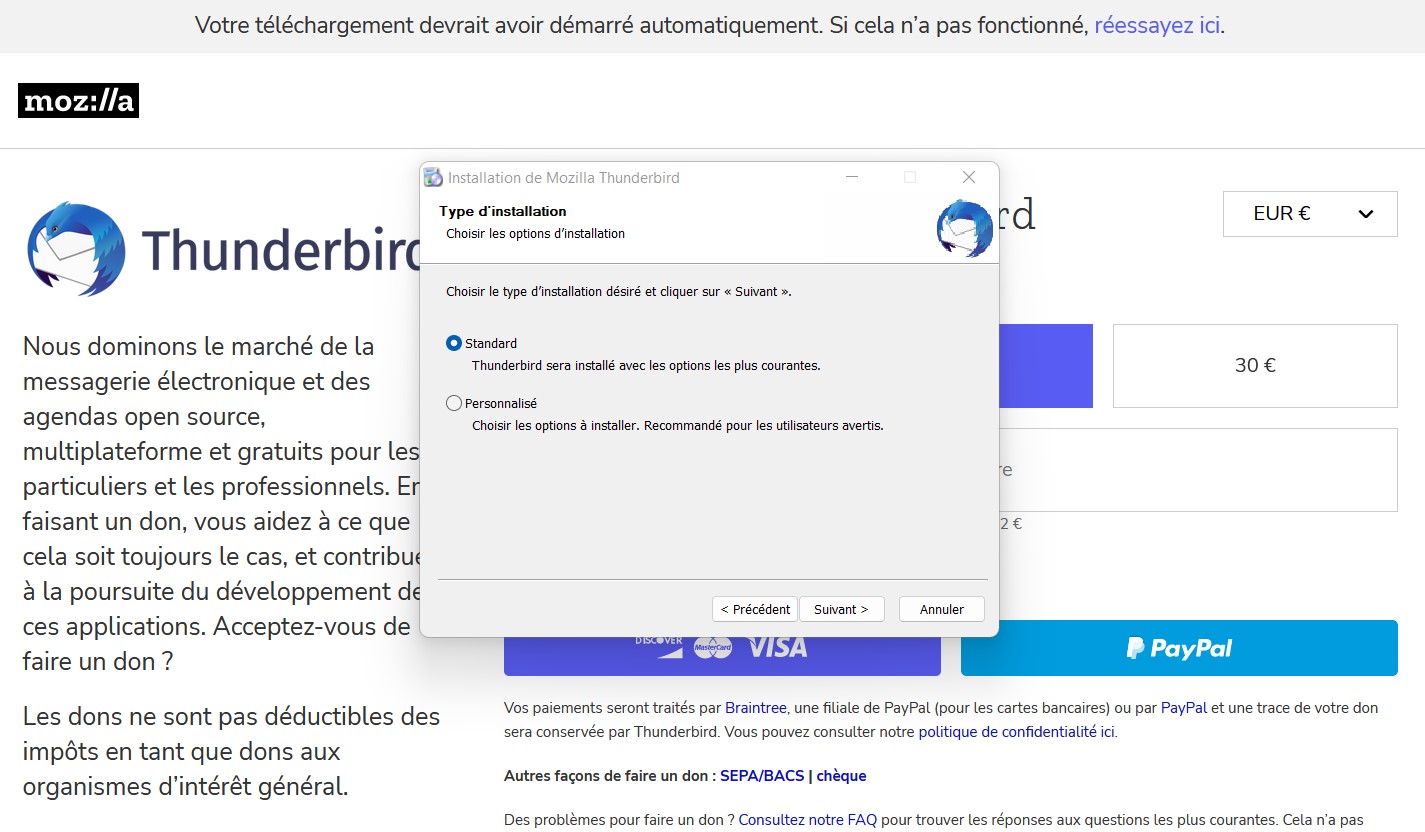Click in the custom amount input field
This screenshot has width=1425, height=832.
click(1200, 470)
